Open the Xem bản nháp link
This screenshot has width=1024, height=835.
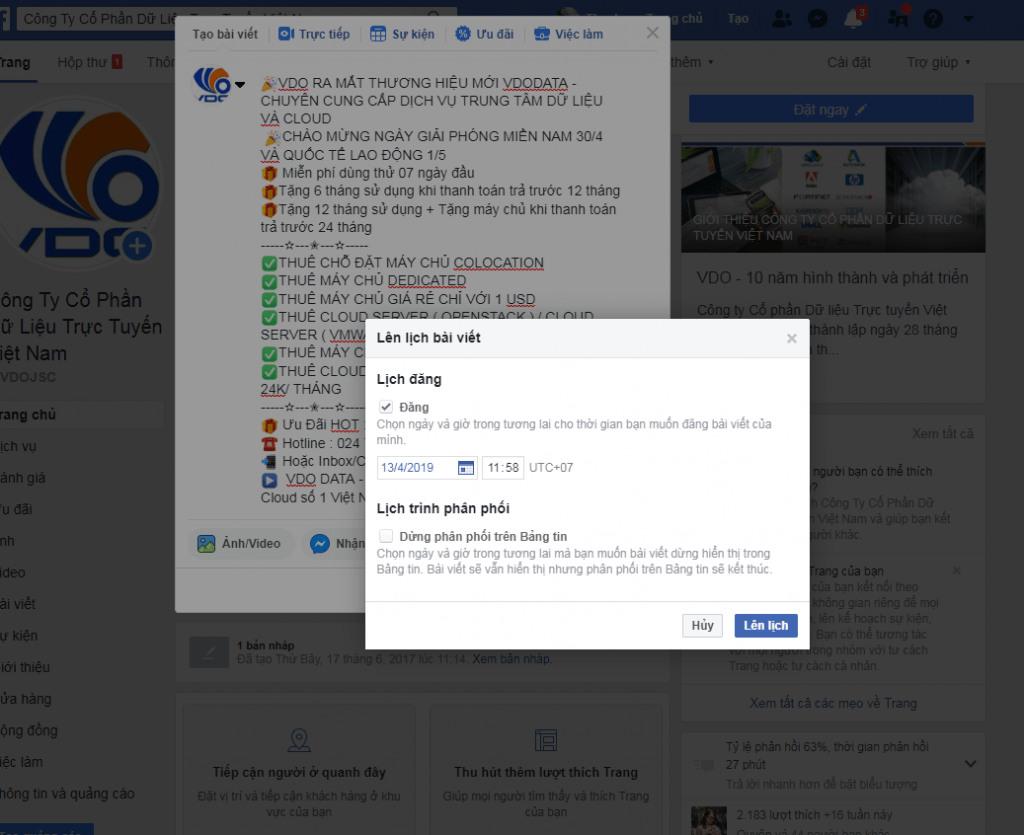pos(511,659)
